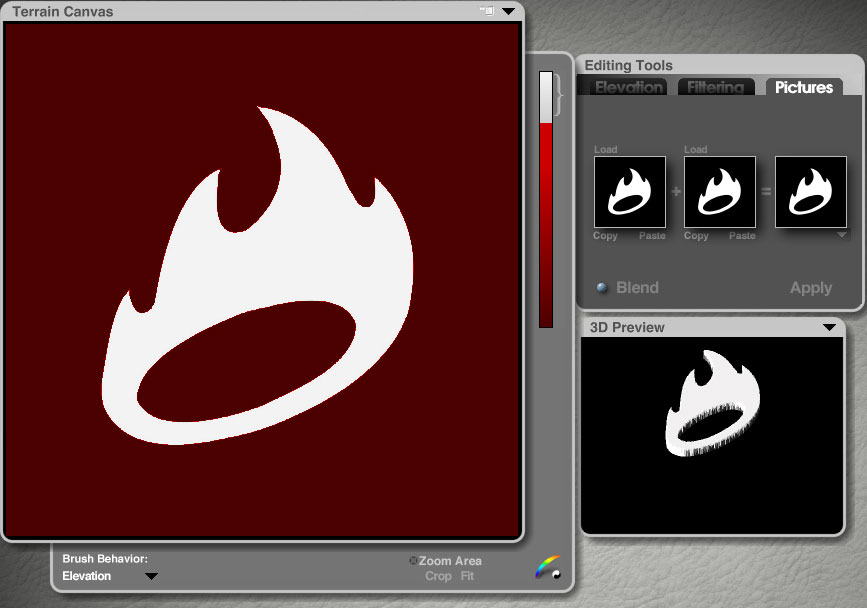Click Load above the second picture
This screenshot has width=867, height=608.
click(x=696, y=149)
